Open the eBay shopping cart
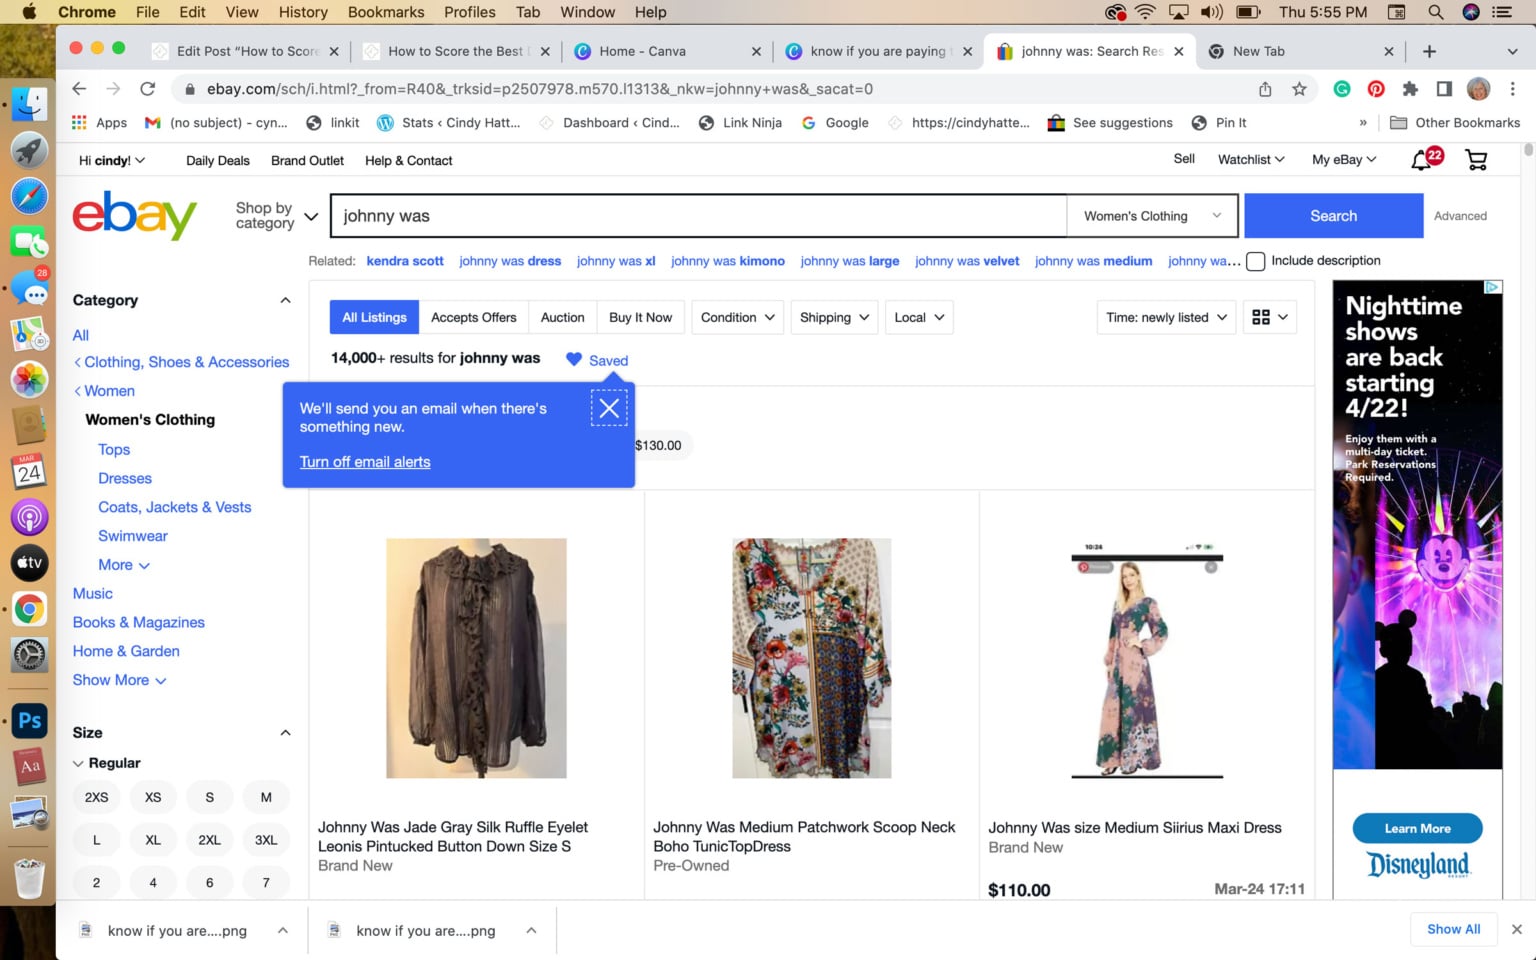This screenshot has height=960, width=1536. tap(1476, 160)
